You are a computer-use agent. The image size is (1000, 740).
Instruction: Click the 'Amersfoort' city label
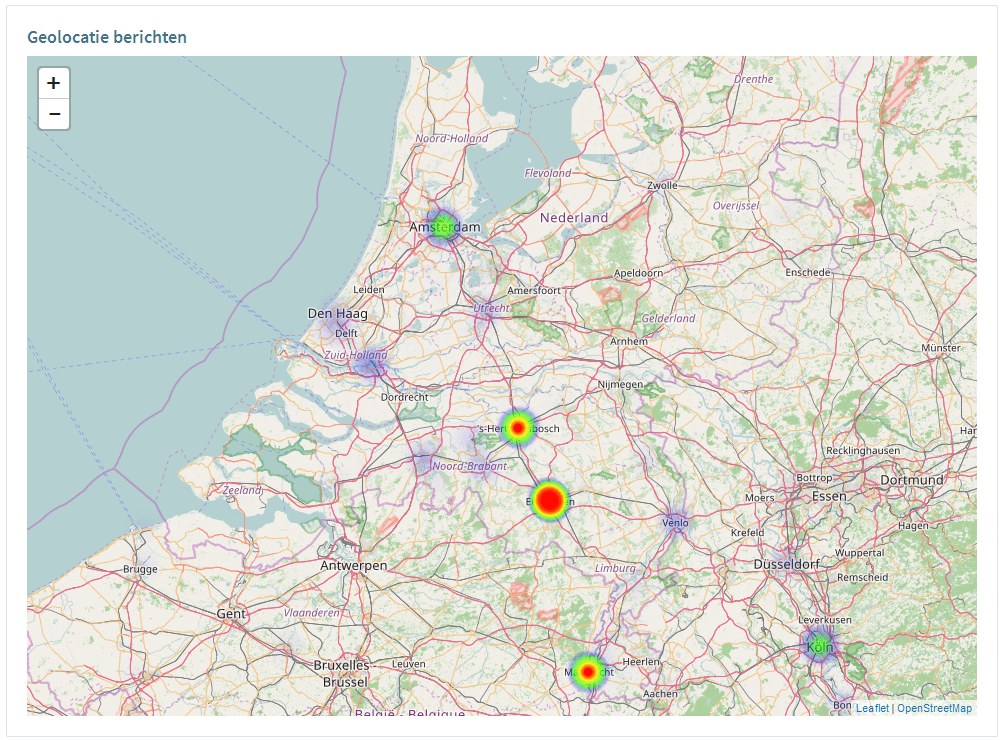coord(534,290)
